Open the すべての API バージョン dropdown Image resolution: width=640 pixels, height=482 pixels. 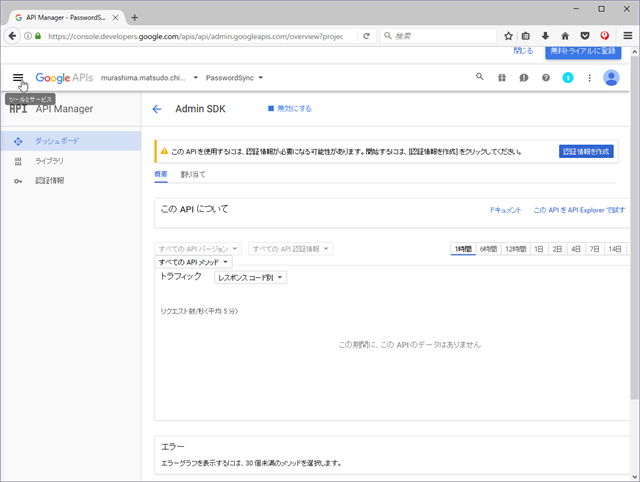tap(198, 249)
